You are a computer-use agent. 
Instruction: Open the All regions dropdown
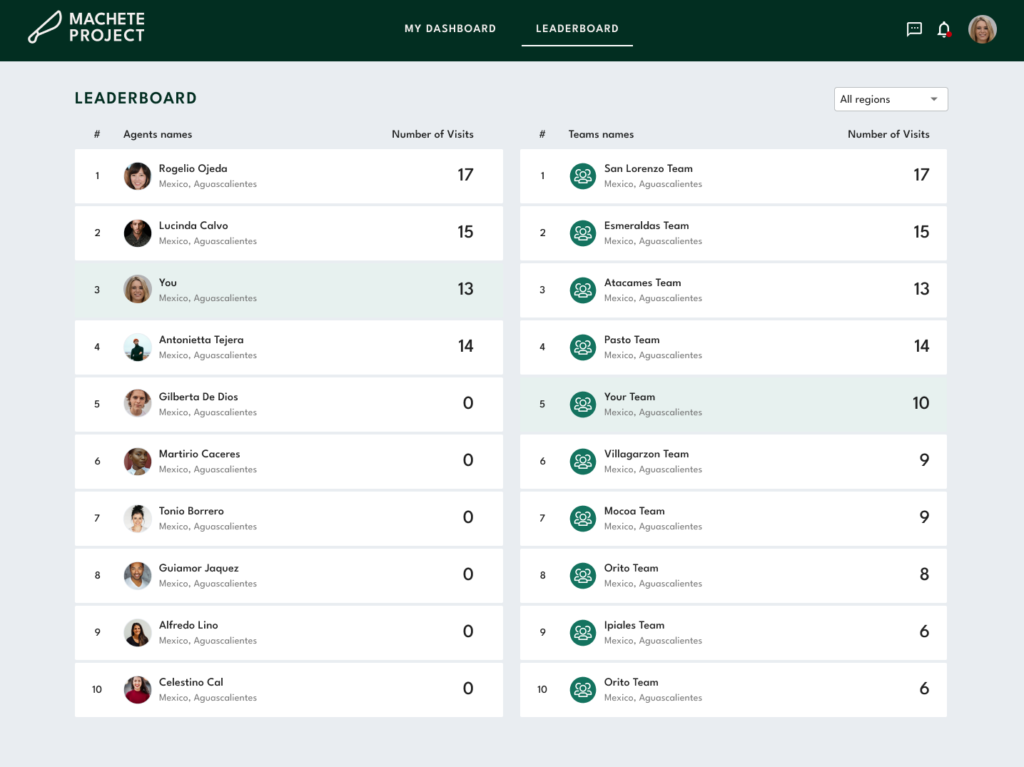point(890,99)
